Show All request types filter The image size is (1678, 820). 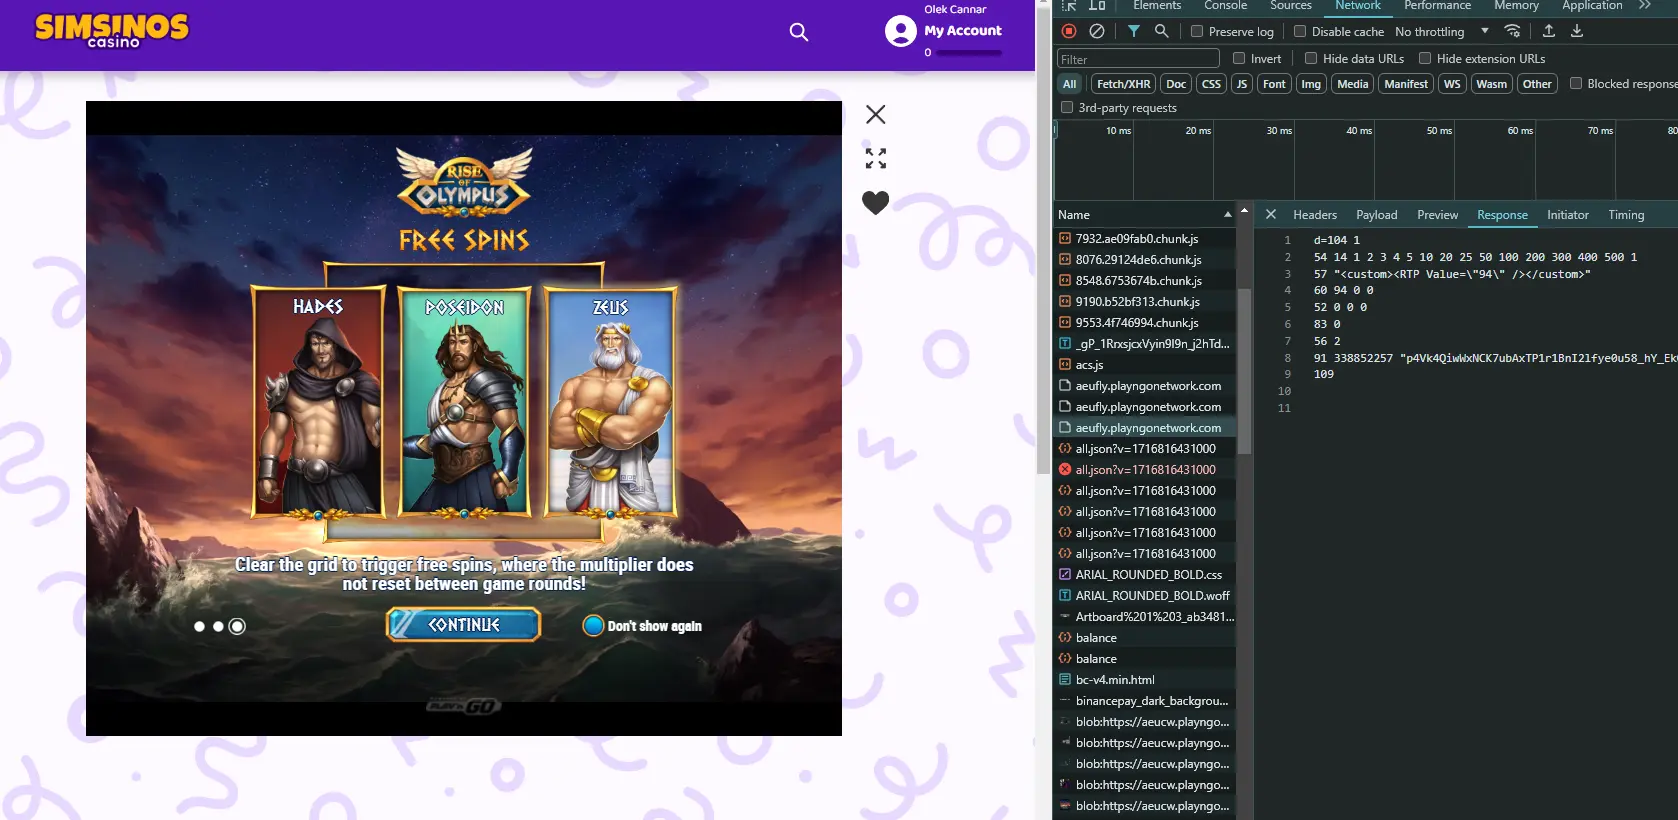[x=1069, y=84]
